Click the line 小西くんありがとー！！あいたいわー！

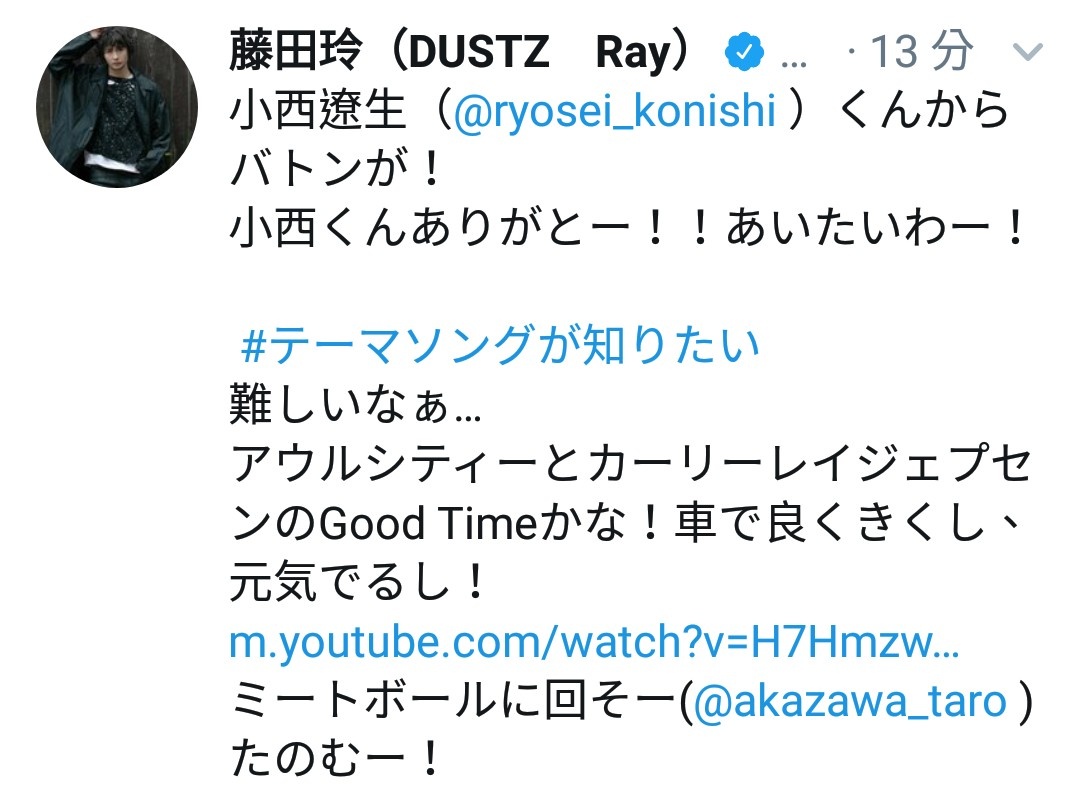(628, 227)
